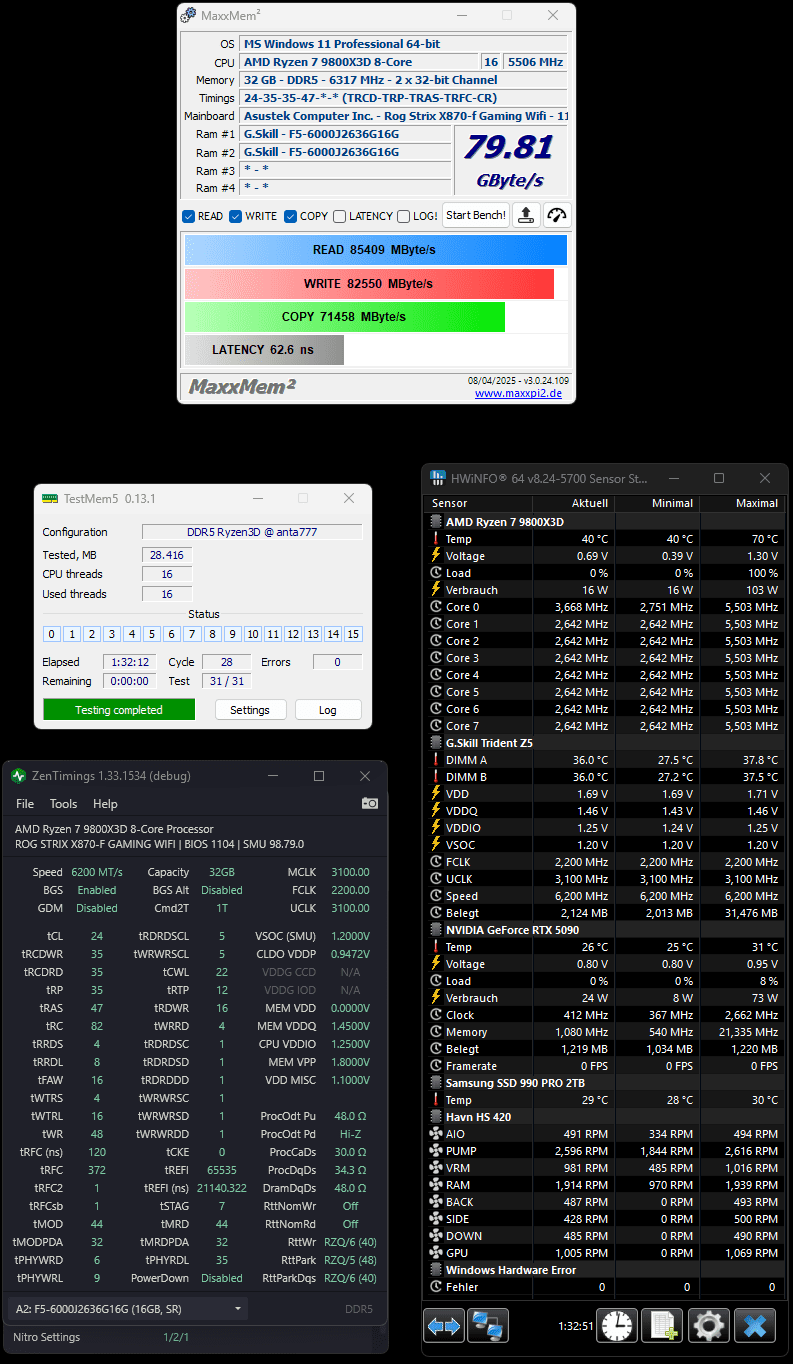Viewport: 793px width, 1364px height.
Task: Click thermometer icon beside DIMM A
Action: point(436,760)
